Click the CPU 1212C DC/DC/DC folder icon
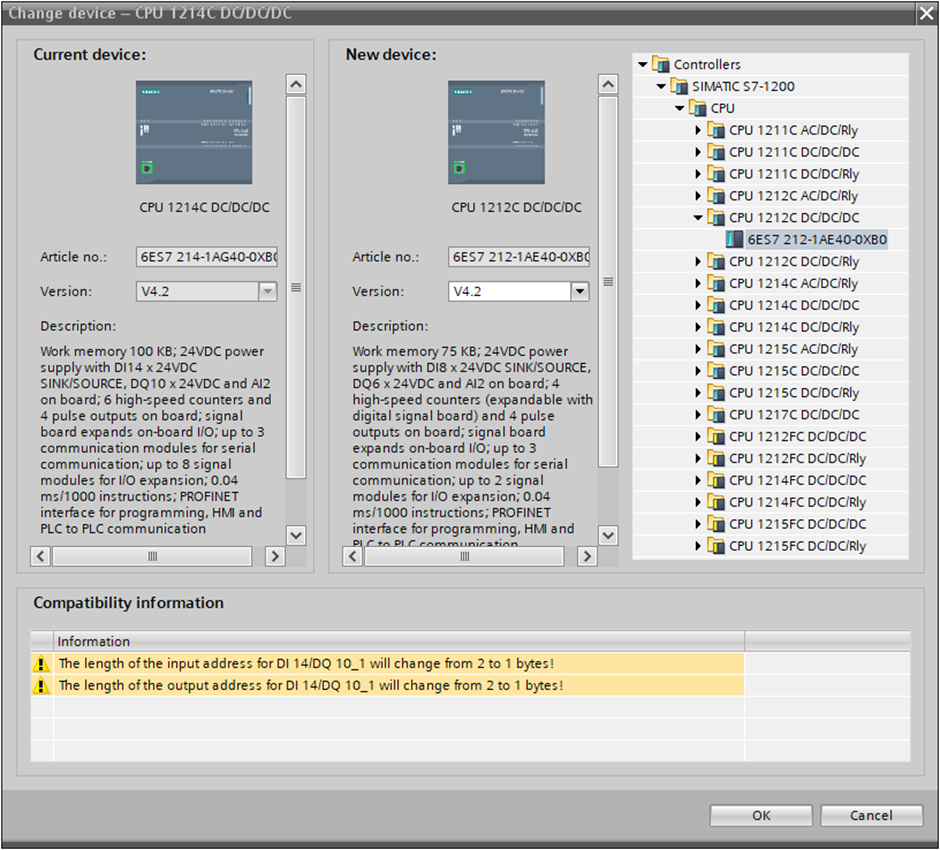The image size is (940, 850). pyautogui.click(x=716, y=218)
